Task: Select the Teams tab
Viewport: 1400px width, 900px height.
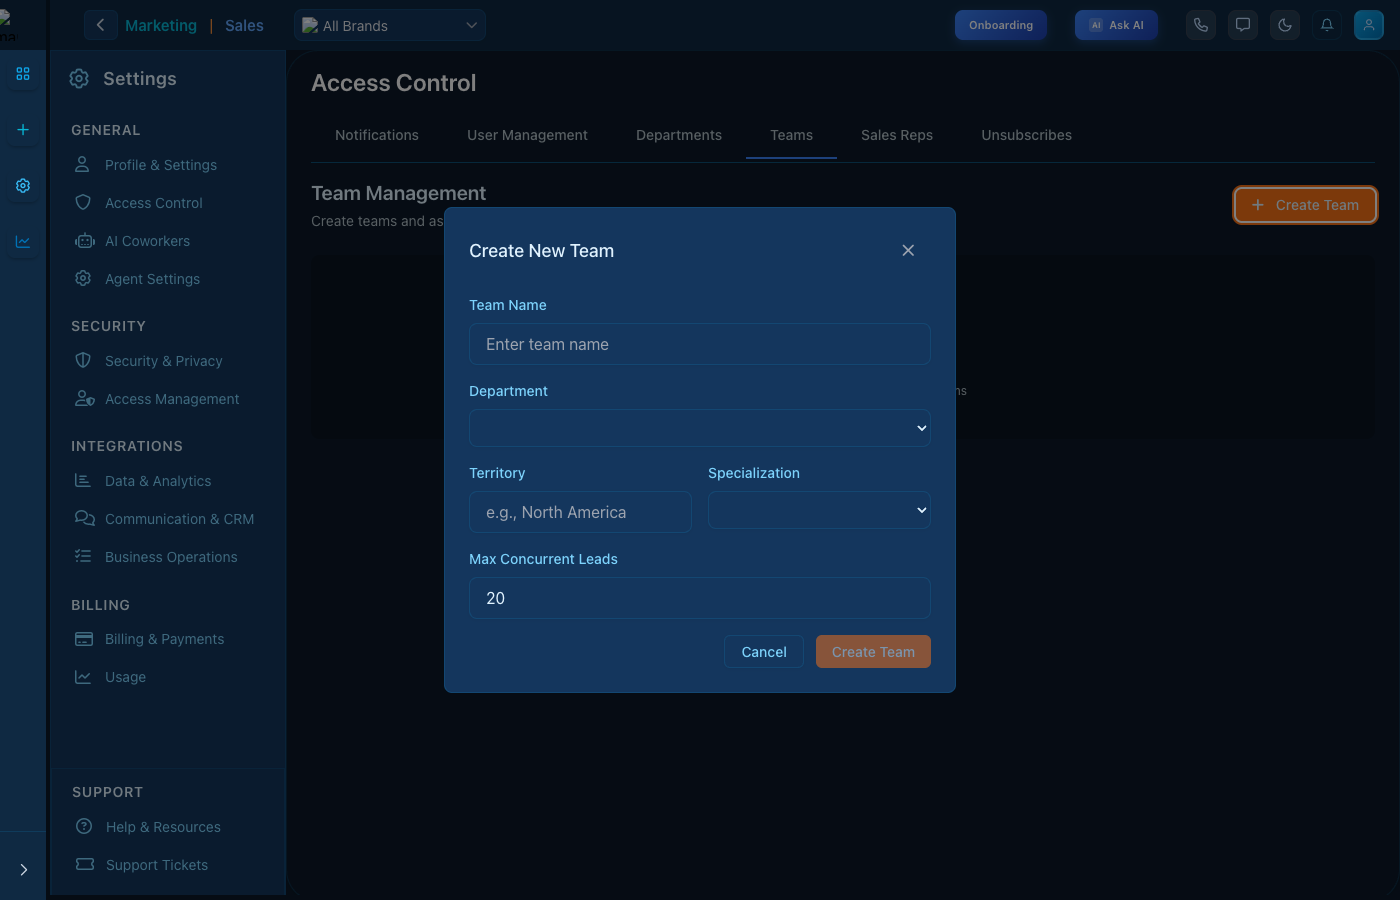Action: pyautogui.click(x=791, y=135)
